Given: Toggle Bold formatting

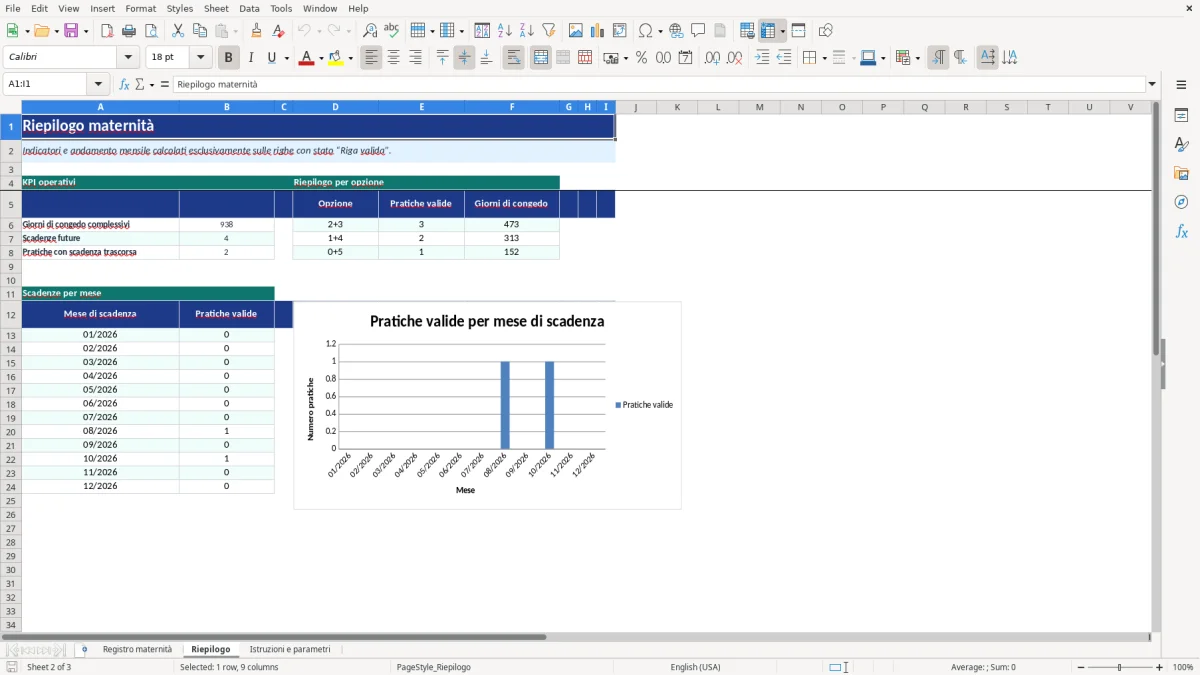Looking at the screenshot, I should tap(229, 58).
